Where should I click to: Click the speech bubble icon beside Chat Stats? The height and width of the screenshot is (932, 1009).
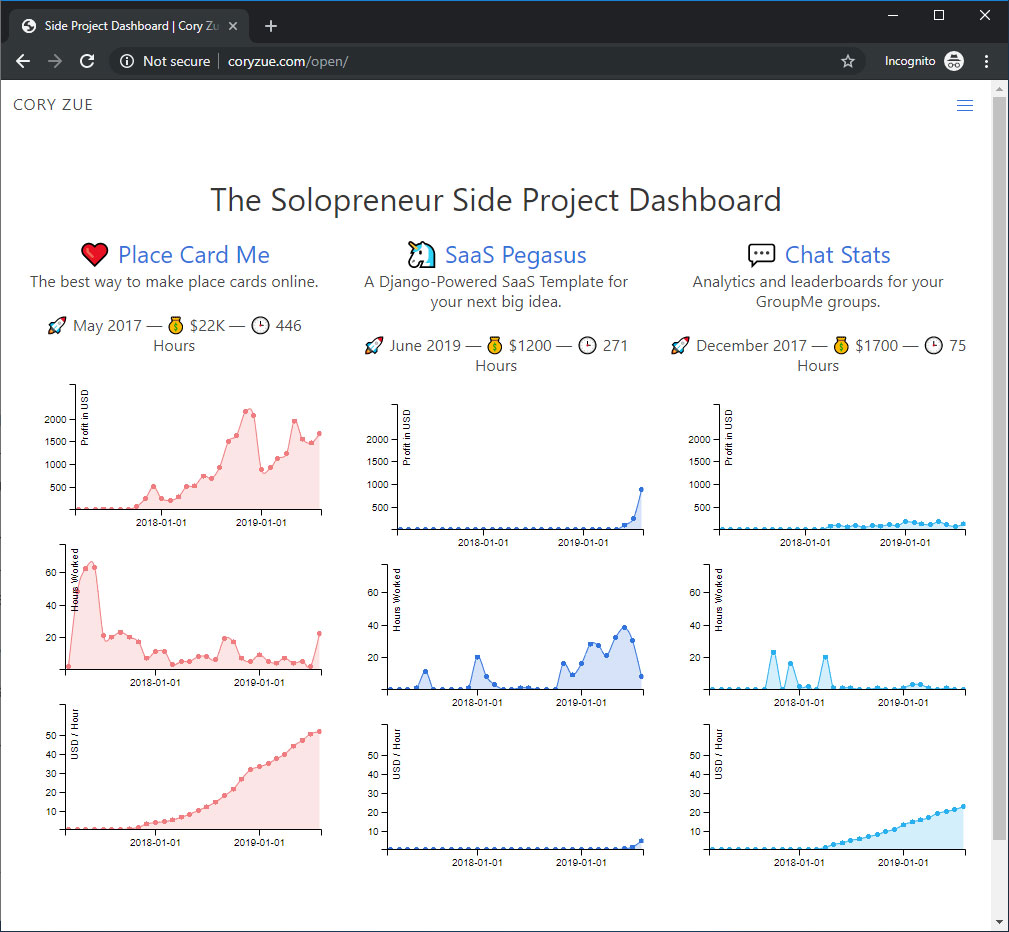coord(761,255)
